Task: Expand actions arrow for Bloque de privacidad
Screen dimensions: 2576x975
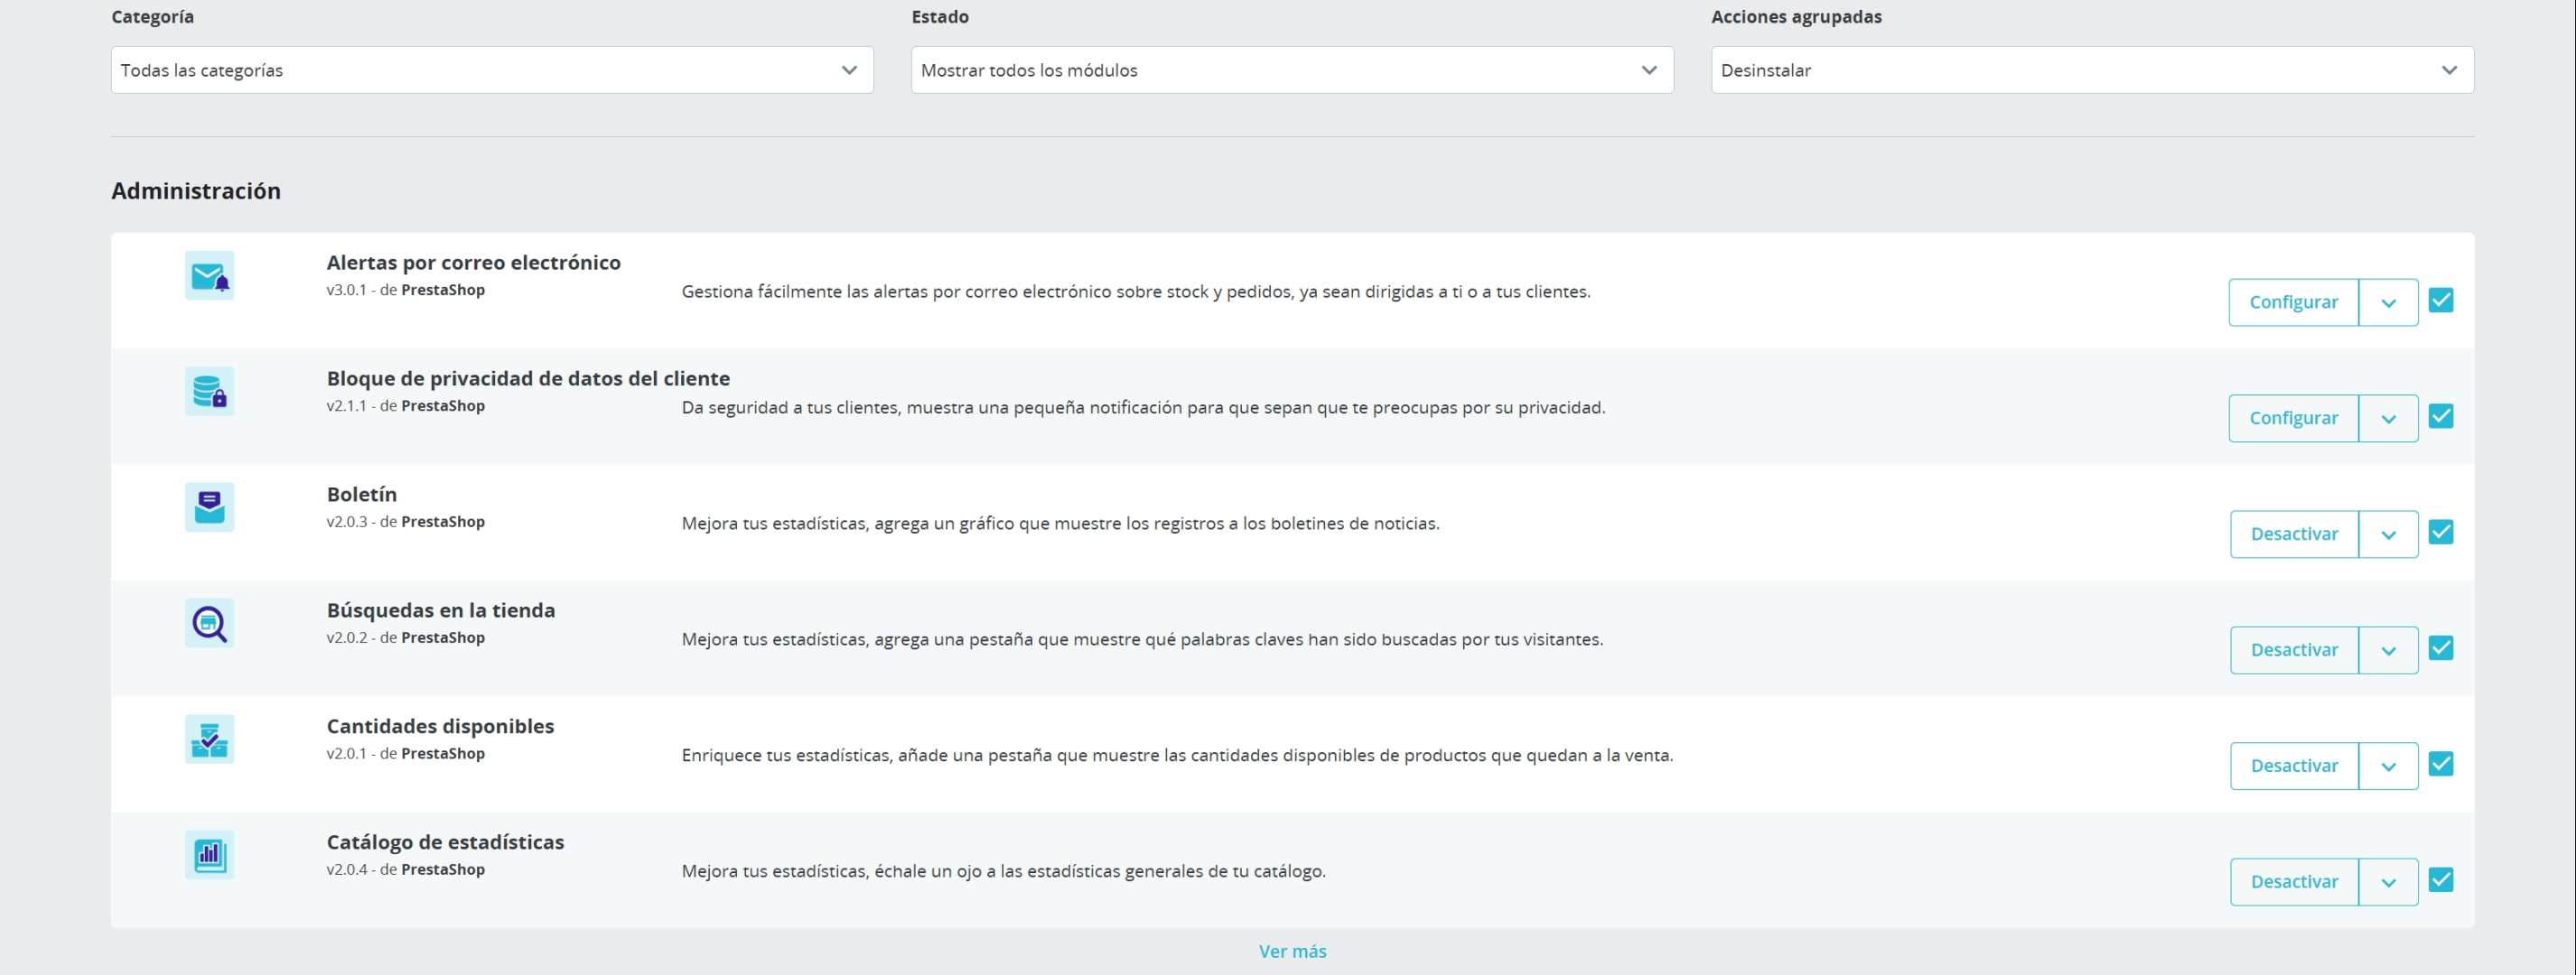Action: tap(2388, 418)
